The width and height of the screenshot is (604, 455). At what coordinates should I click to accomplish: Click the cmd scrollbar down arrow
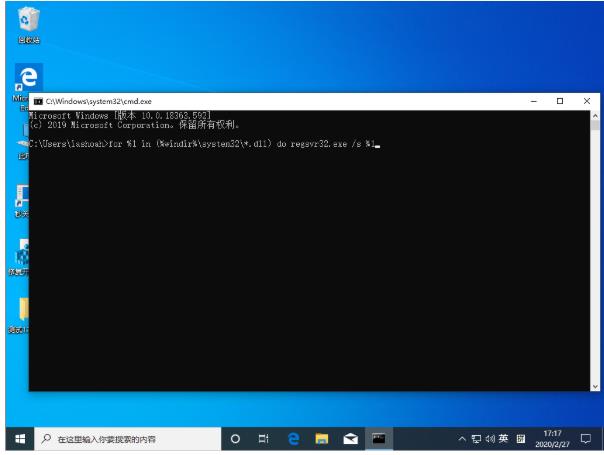(x=595, y=386)
